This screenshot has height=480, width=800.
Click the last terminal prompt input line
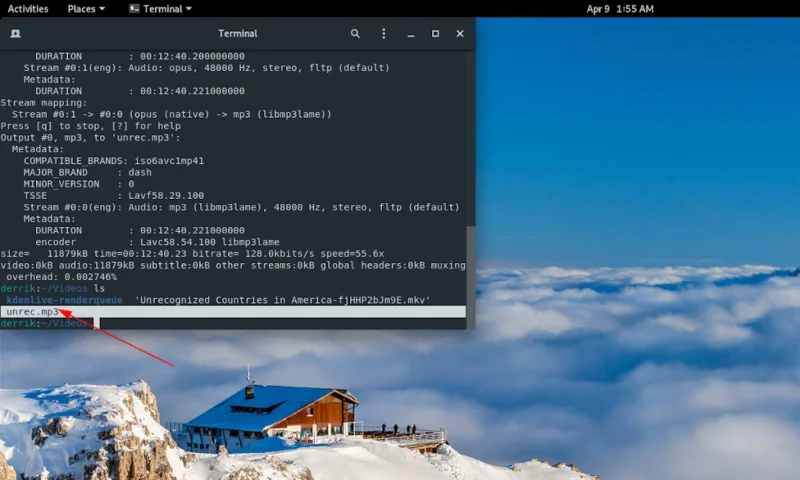[x=233, y=323]
